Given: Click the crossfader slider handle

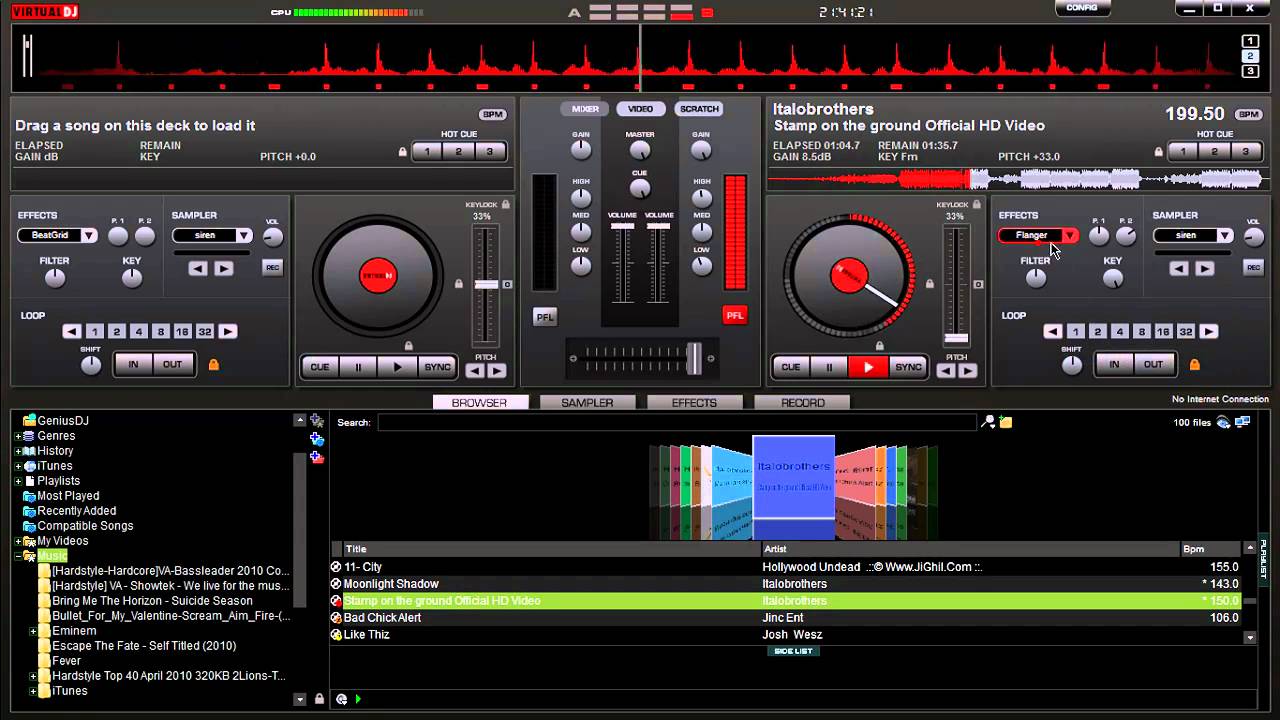Looking at the screenshot, I should pos(693,358).
